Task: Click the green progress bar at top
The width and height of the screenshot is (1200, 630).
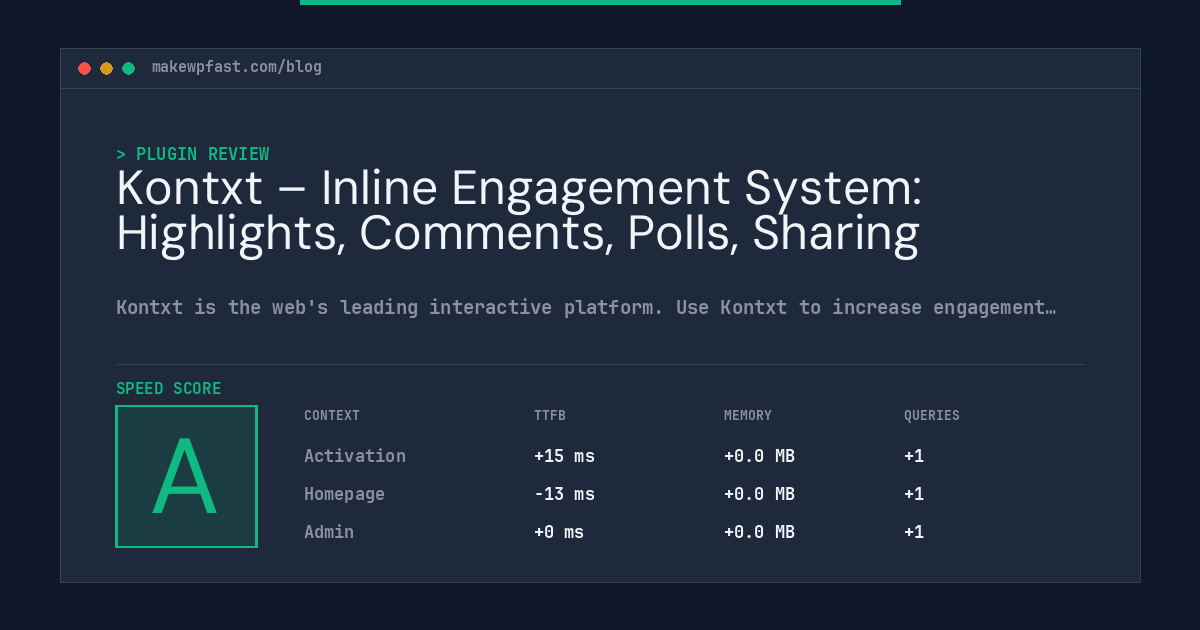Action: coord(600,2)
